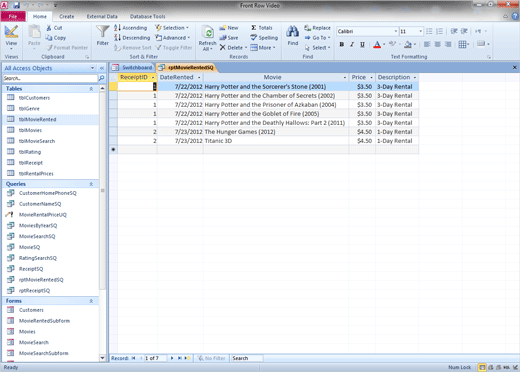Sort Descending in Sort & Filter
Viewport: 520px width, 372px height.
(132, 38)
